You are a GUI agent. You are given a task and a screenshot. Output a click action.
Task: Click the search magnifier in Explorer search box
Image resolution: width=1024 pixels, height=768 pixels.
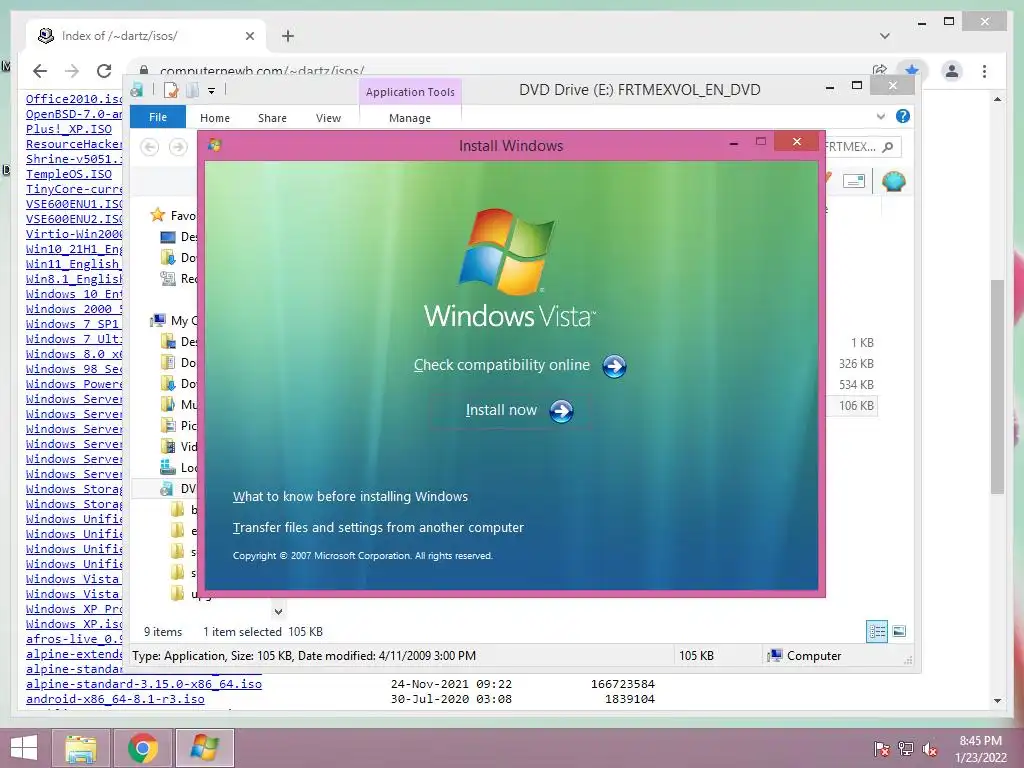click(x=888, y=147)
